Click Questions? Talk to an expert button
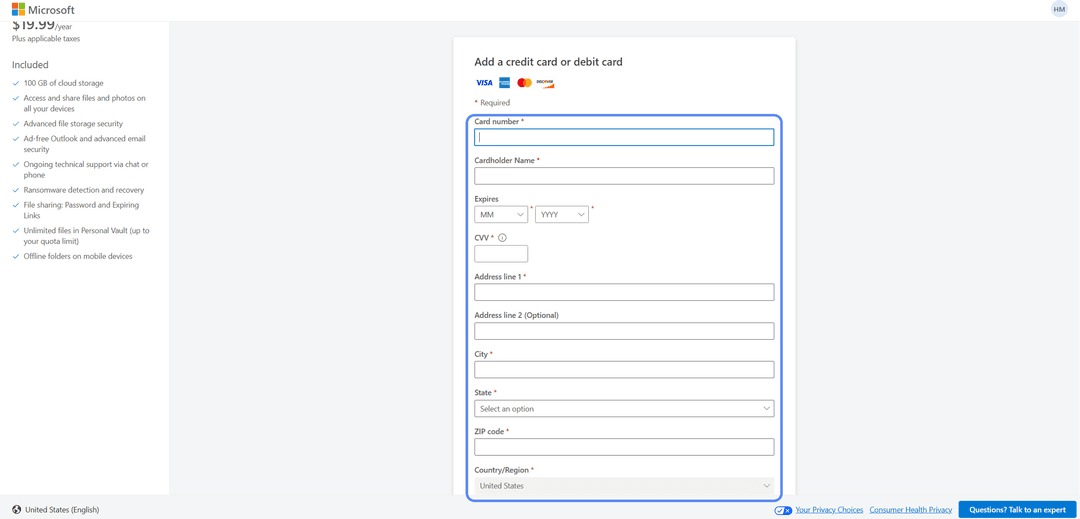Screen dimensions: 1080x519 (x=1017, y=510)
